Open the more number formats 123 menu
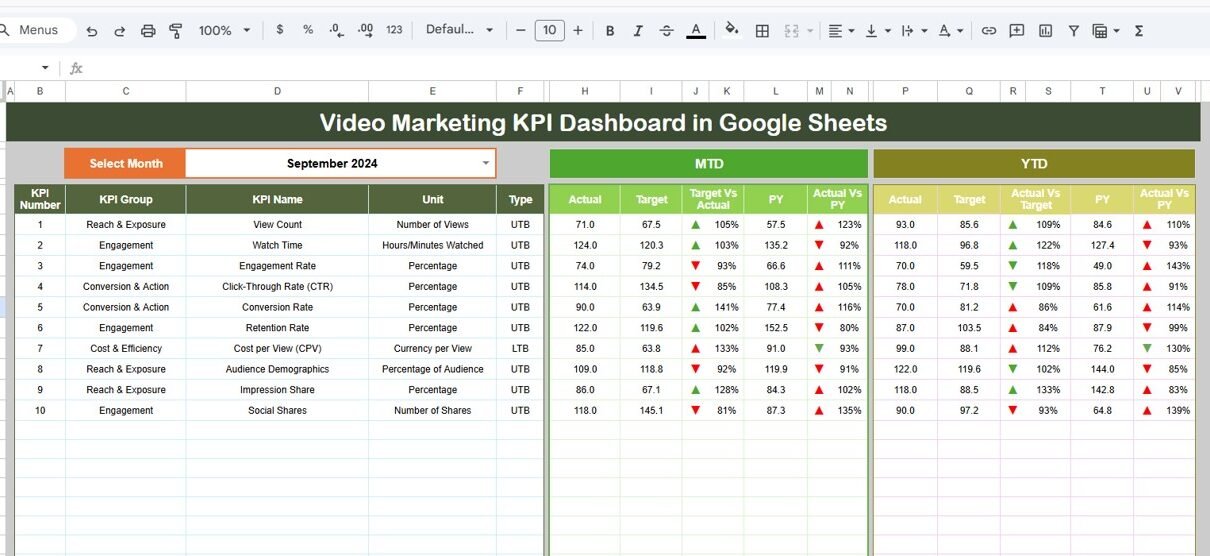This screenshot has width=1210, height=556. (x=394, y=31)
